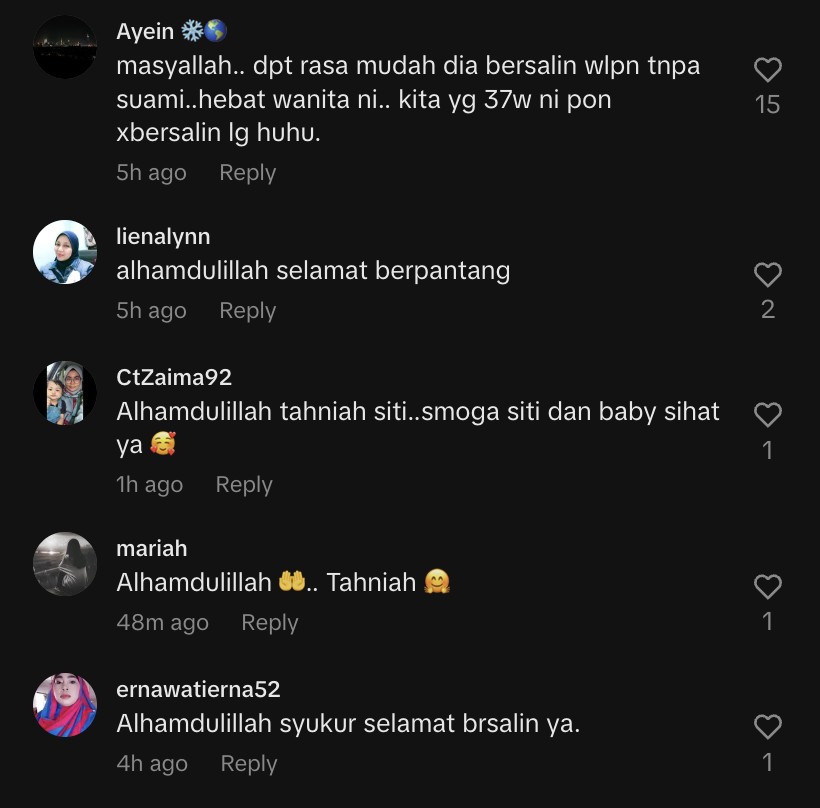
Task: Open CtZaima92's profile avatar
Action: pyautogui.click(x=65, y=393)
